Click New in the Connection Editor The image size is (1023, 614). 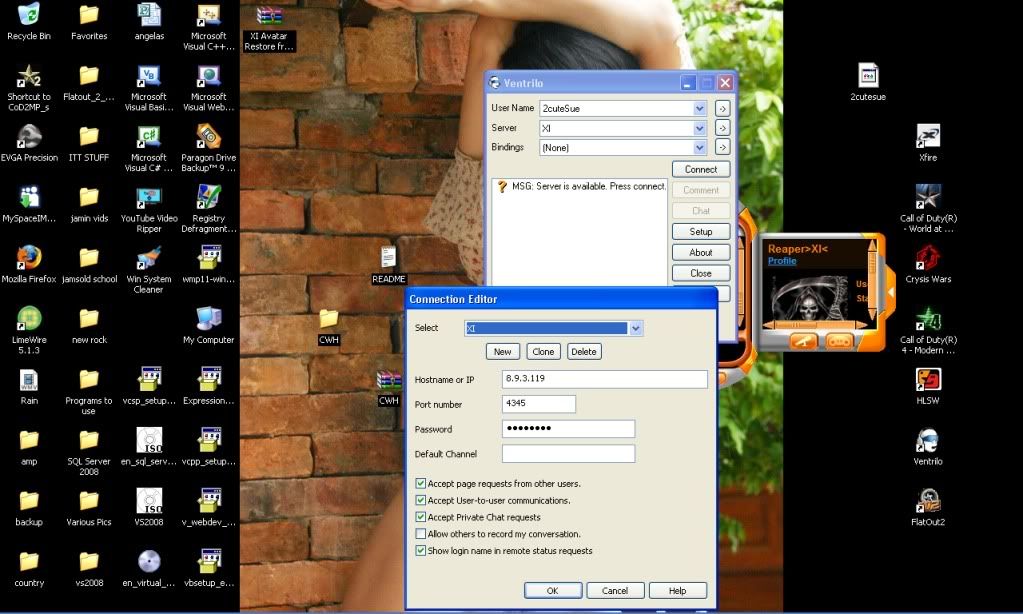click(x=502, y=352)
